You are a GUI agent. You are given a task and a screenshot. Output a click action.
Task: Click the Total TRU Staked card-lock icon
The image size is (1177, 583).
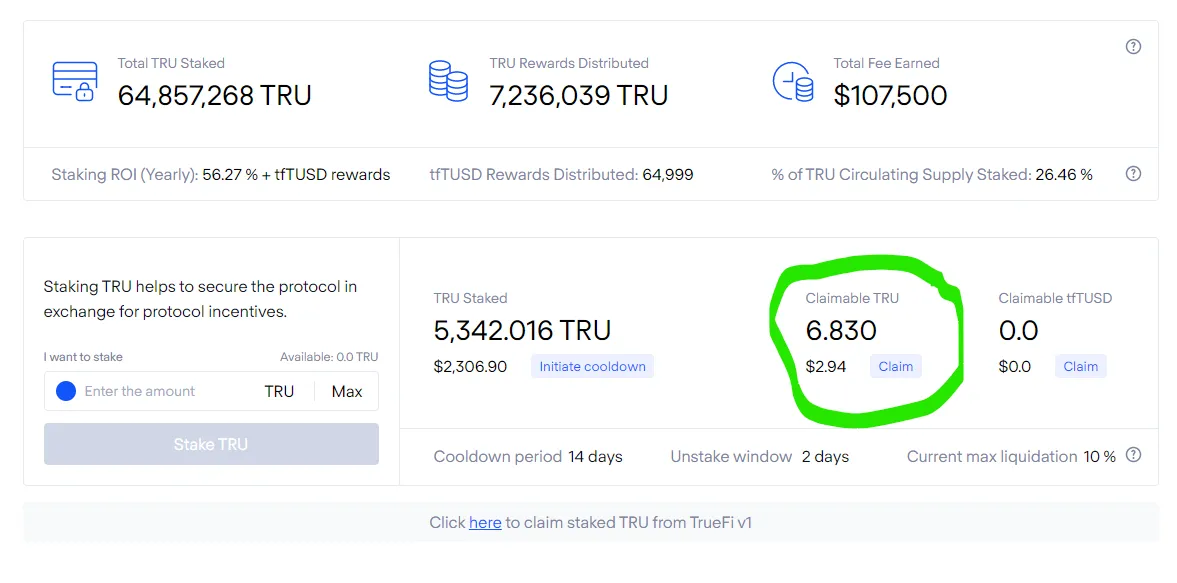click(75, 82)
